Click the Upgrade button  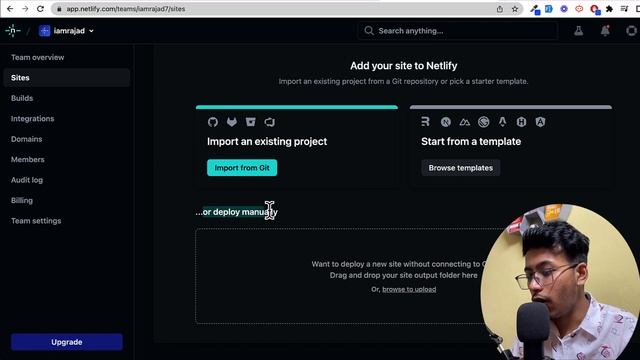pyautogui.click(x=67, y=342)
